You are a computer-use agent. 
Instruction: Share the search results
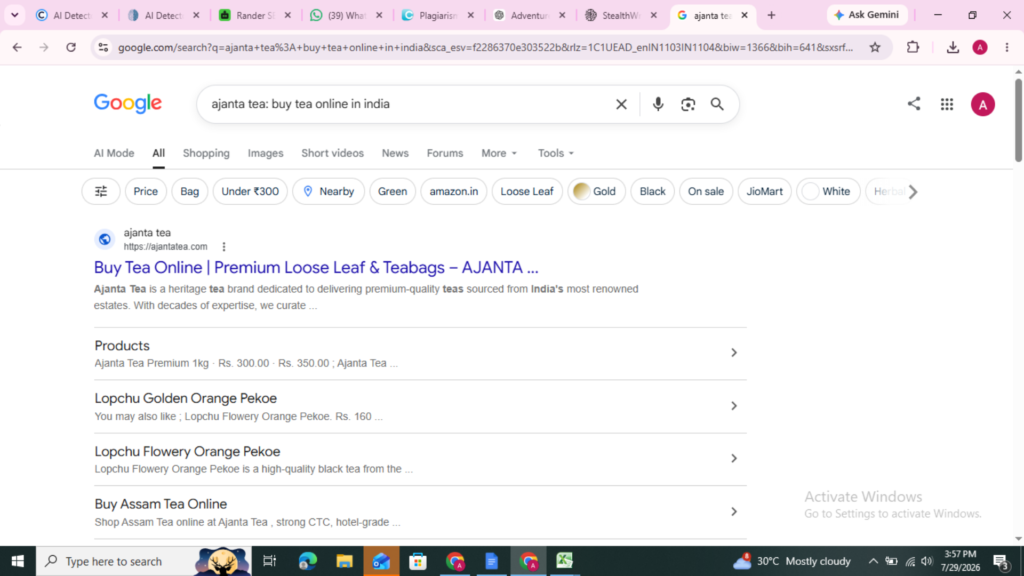tap(914, 104)
